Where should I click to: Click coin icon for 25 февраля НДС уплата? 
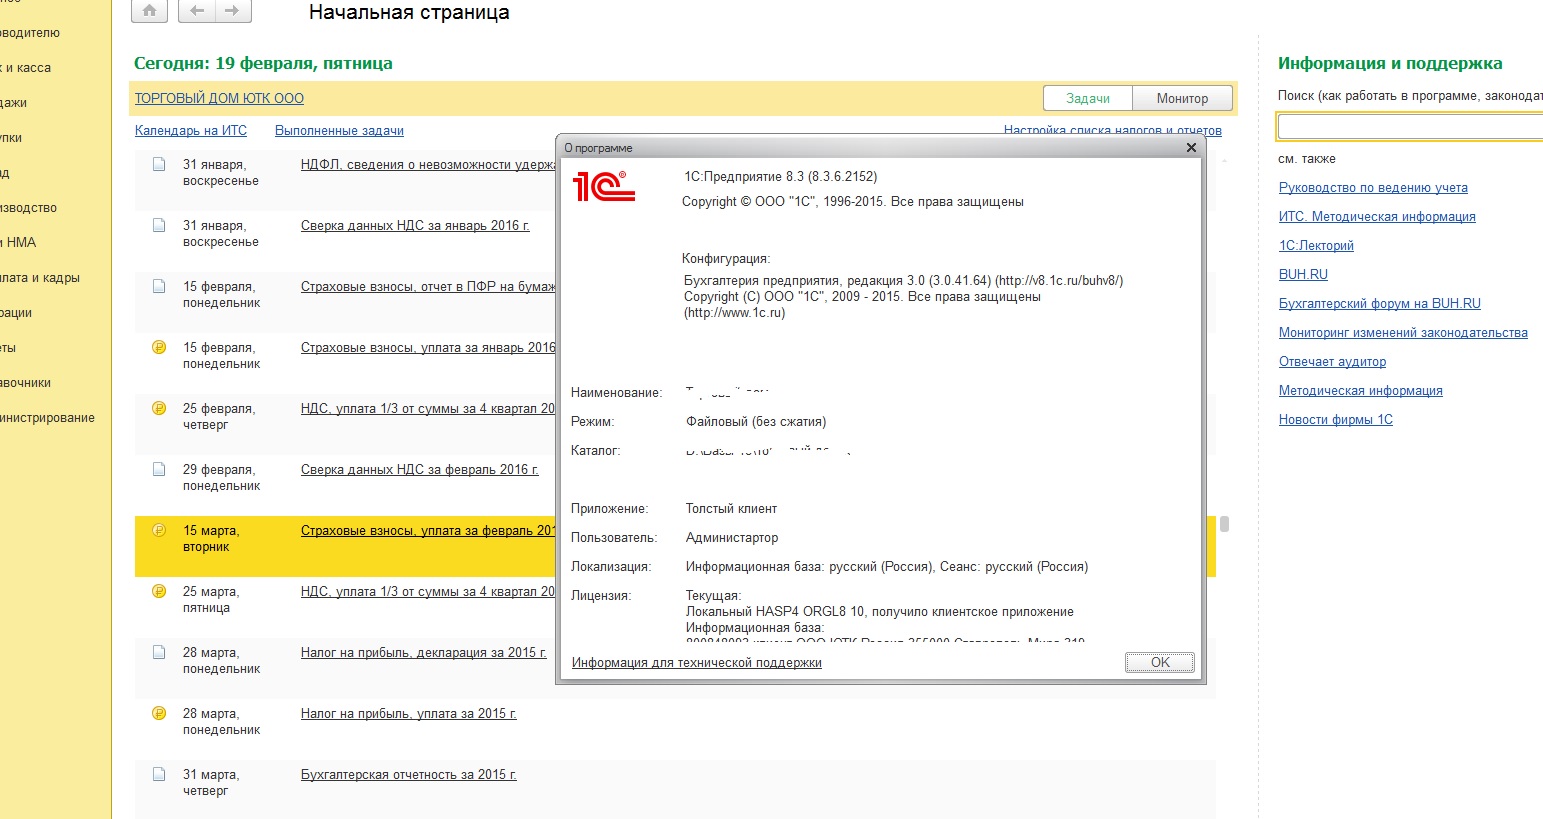click(159, 408)
